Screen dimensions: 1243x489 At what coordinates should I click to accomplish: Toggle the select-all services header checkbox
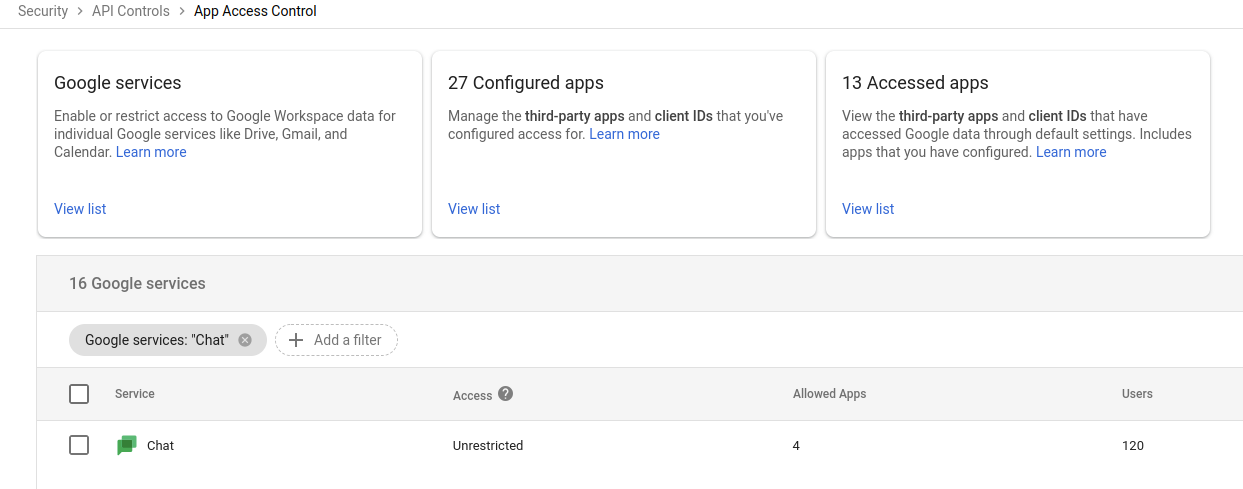[79, 394]
